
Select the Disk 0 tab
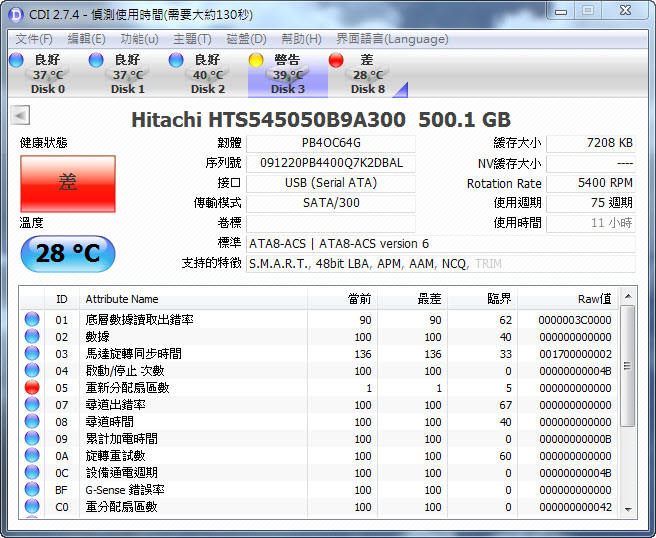(x=48, y=74)
